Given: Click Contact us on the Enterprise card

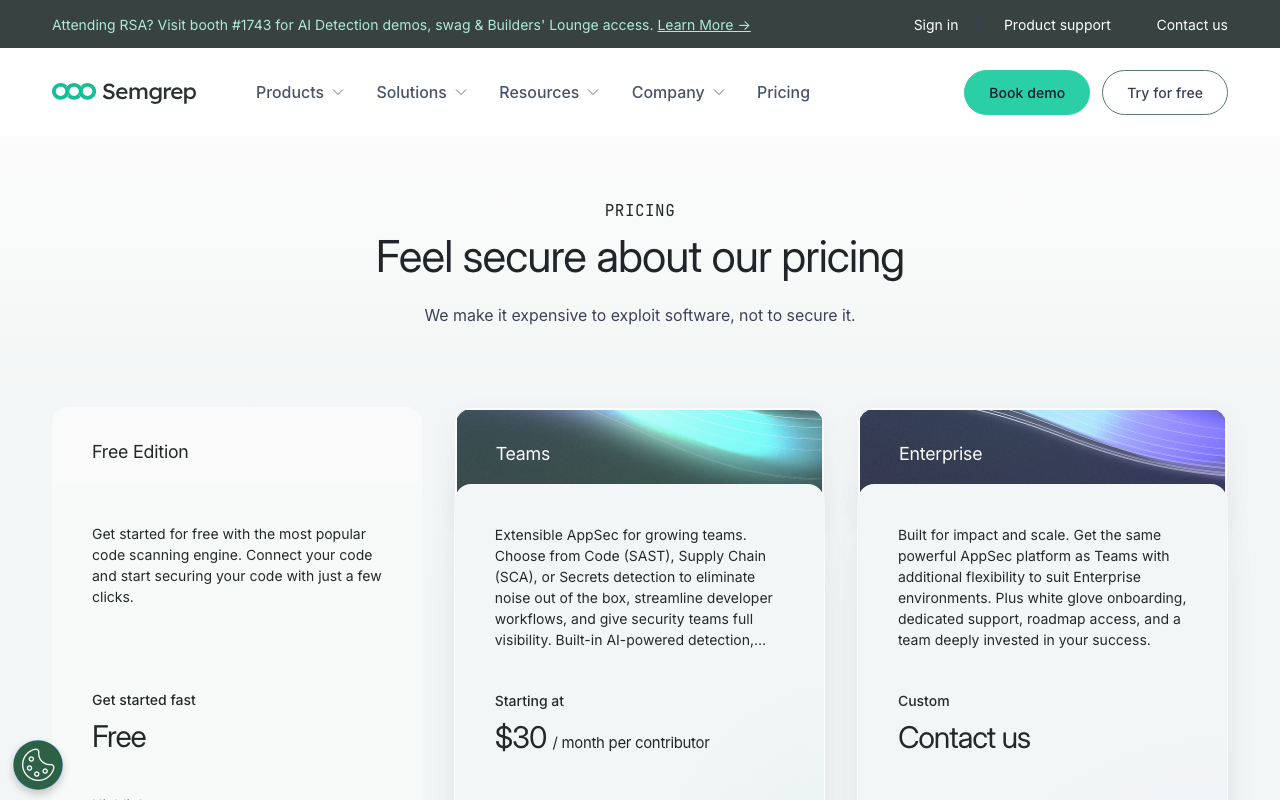Looking at the screenshot, I should (x=963, y=738).
